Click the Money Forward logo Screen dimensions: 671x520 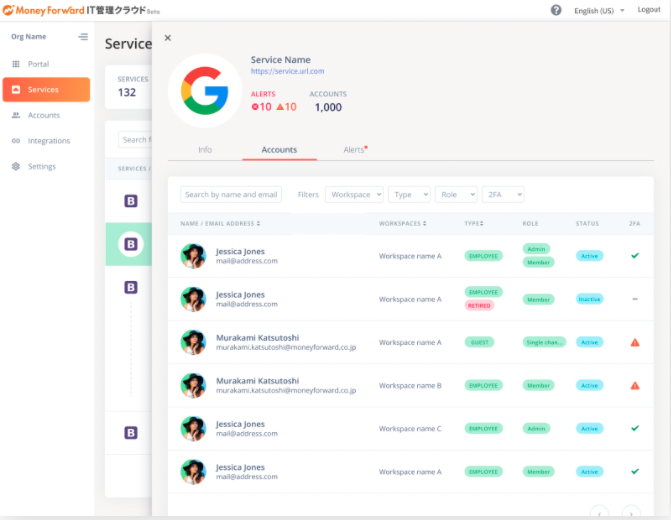(x=81, y=10)
